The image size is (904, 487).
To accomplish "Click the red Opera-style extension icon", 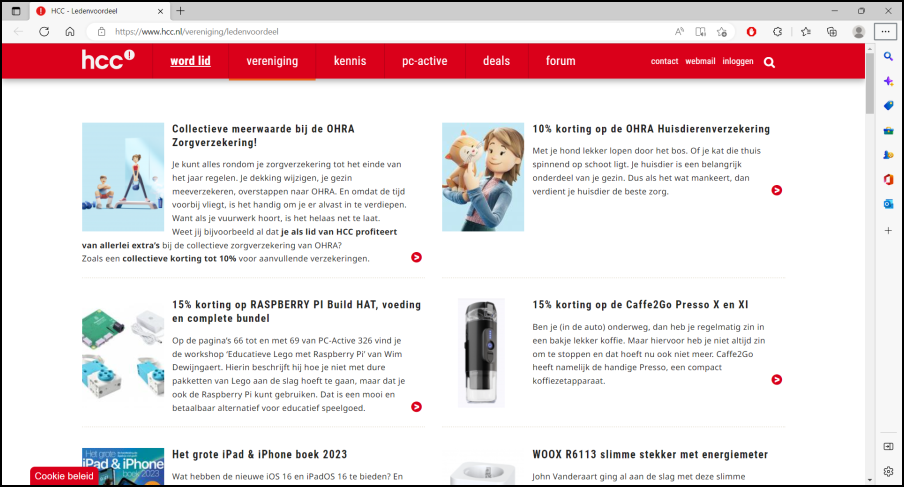I will [751, 32].
